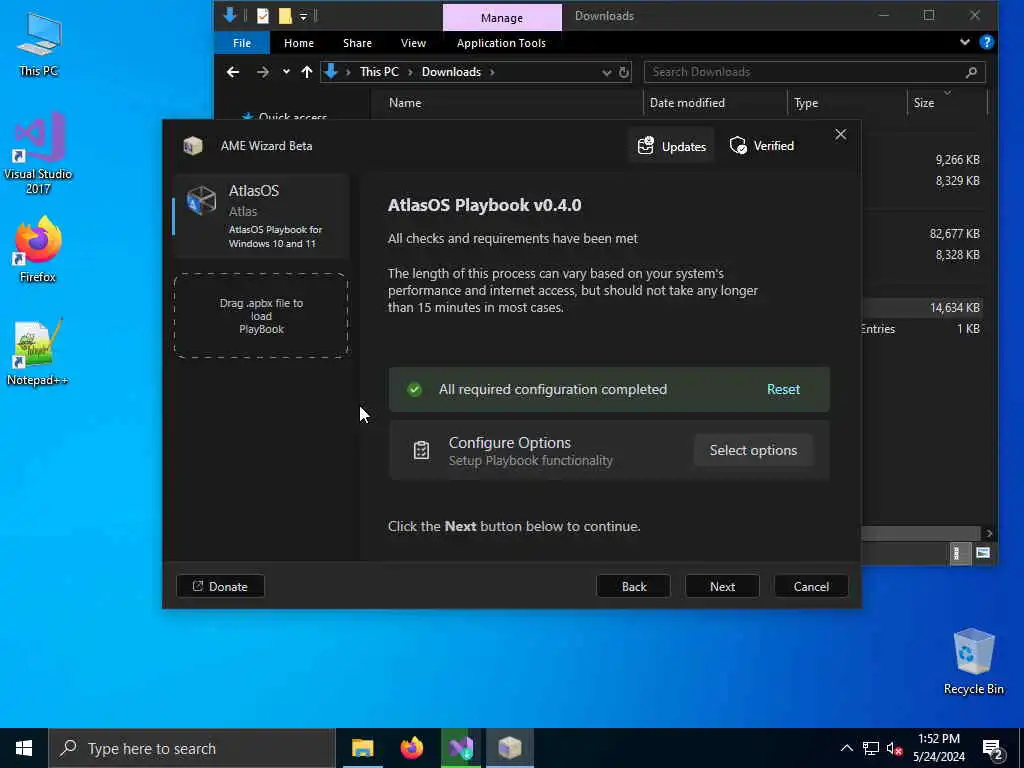
Task: Click Downloads in the address breadcrumb
Action: 451,72
